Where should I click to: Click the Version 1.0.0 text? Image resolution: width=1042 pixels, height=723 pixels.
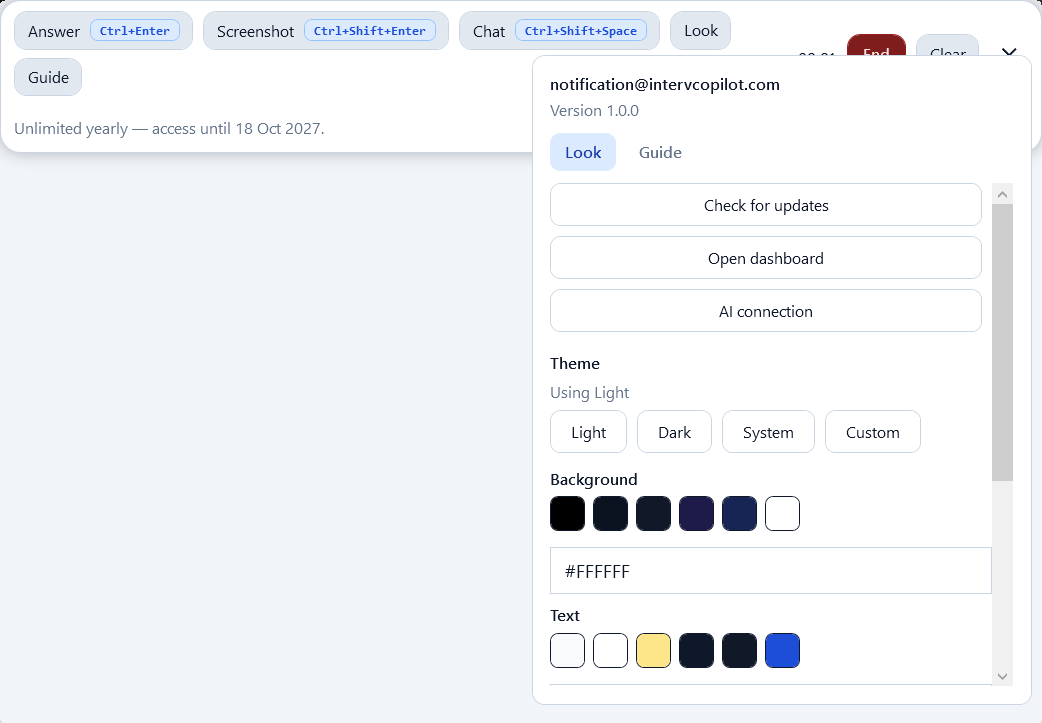click(594, 110)
